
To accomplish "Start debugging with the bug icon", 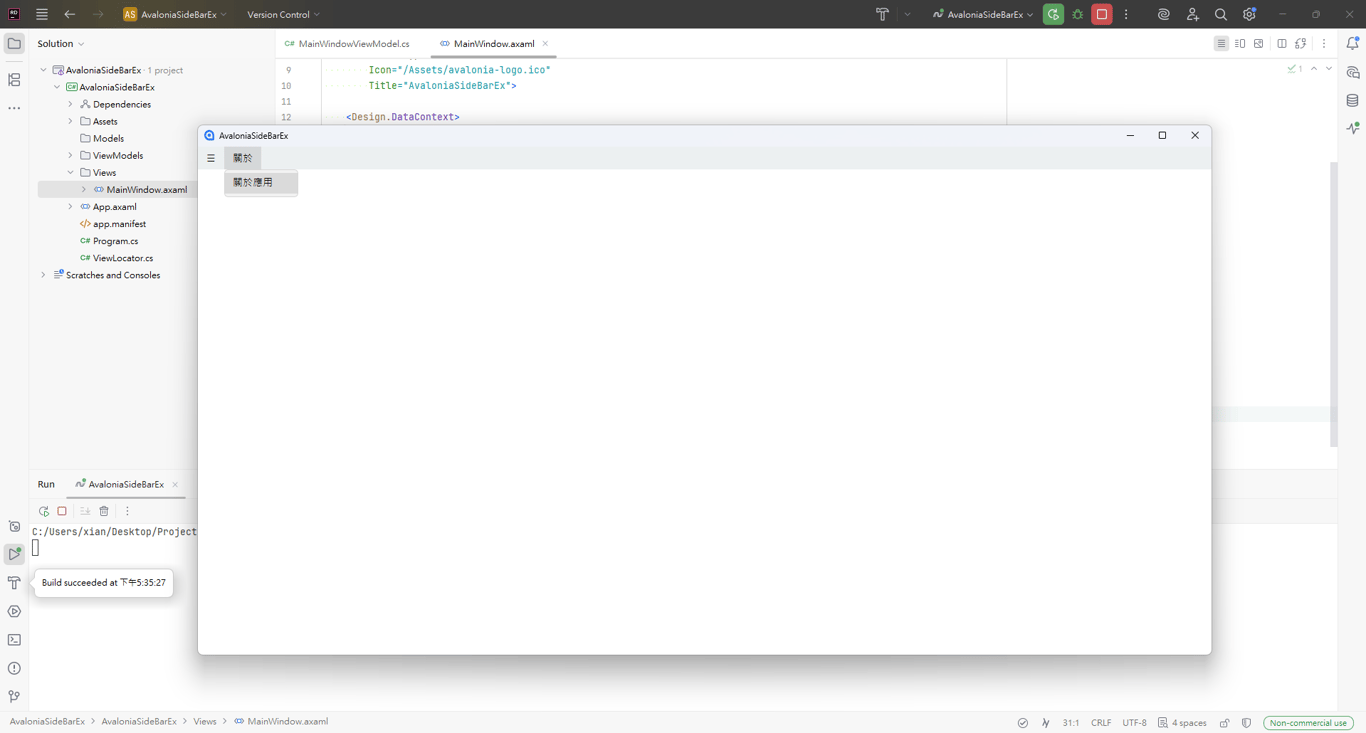I will [x=1078, y=15].
